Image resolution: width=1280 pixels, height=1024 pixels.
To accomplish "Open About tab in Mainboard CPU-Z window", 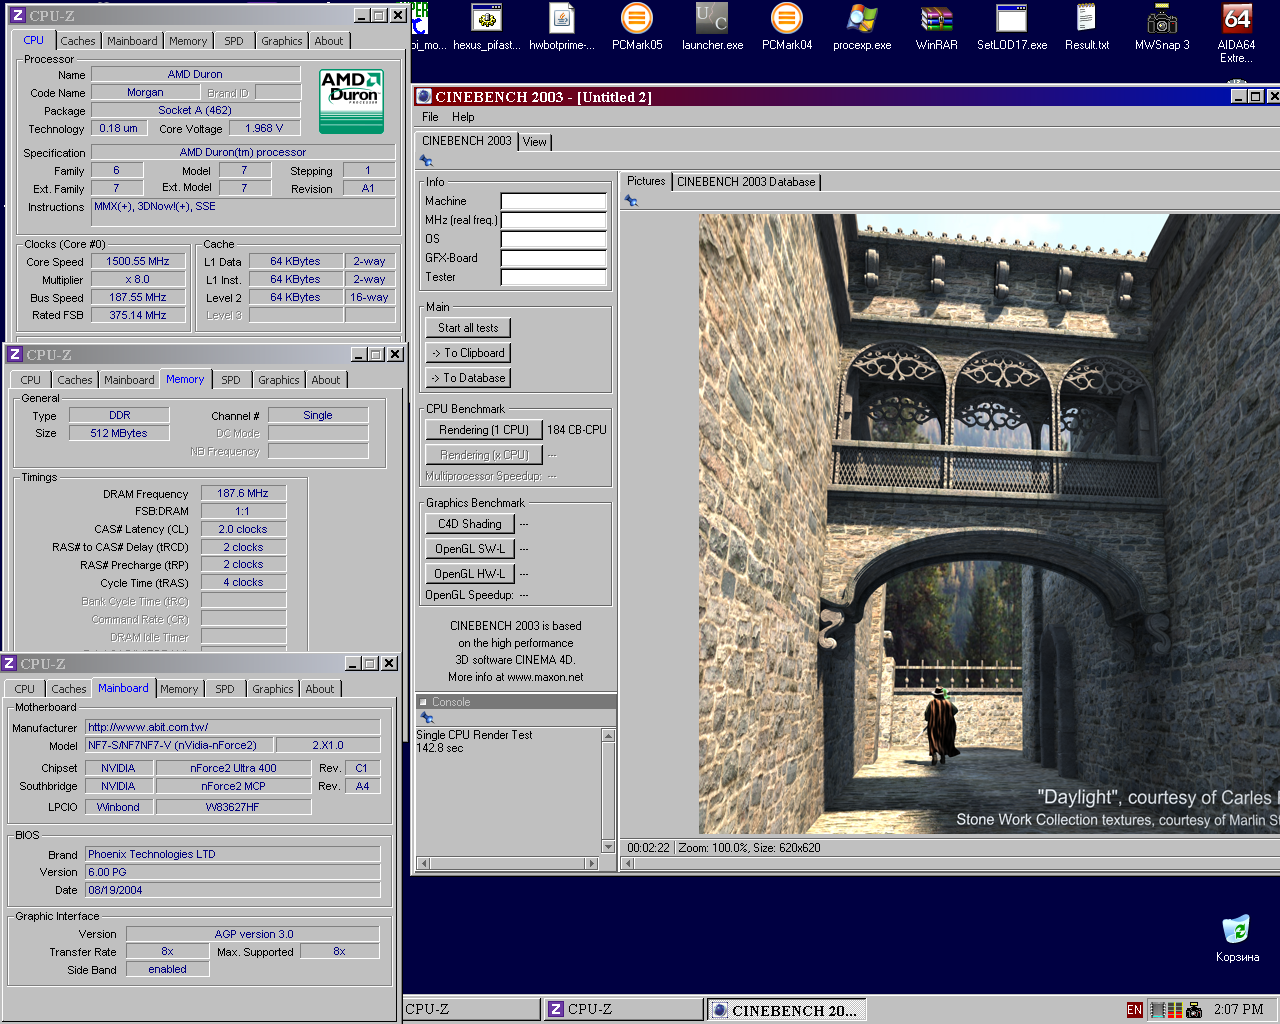I will pyautogui.click(x=320, y=689).
